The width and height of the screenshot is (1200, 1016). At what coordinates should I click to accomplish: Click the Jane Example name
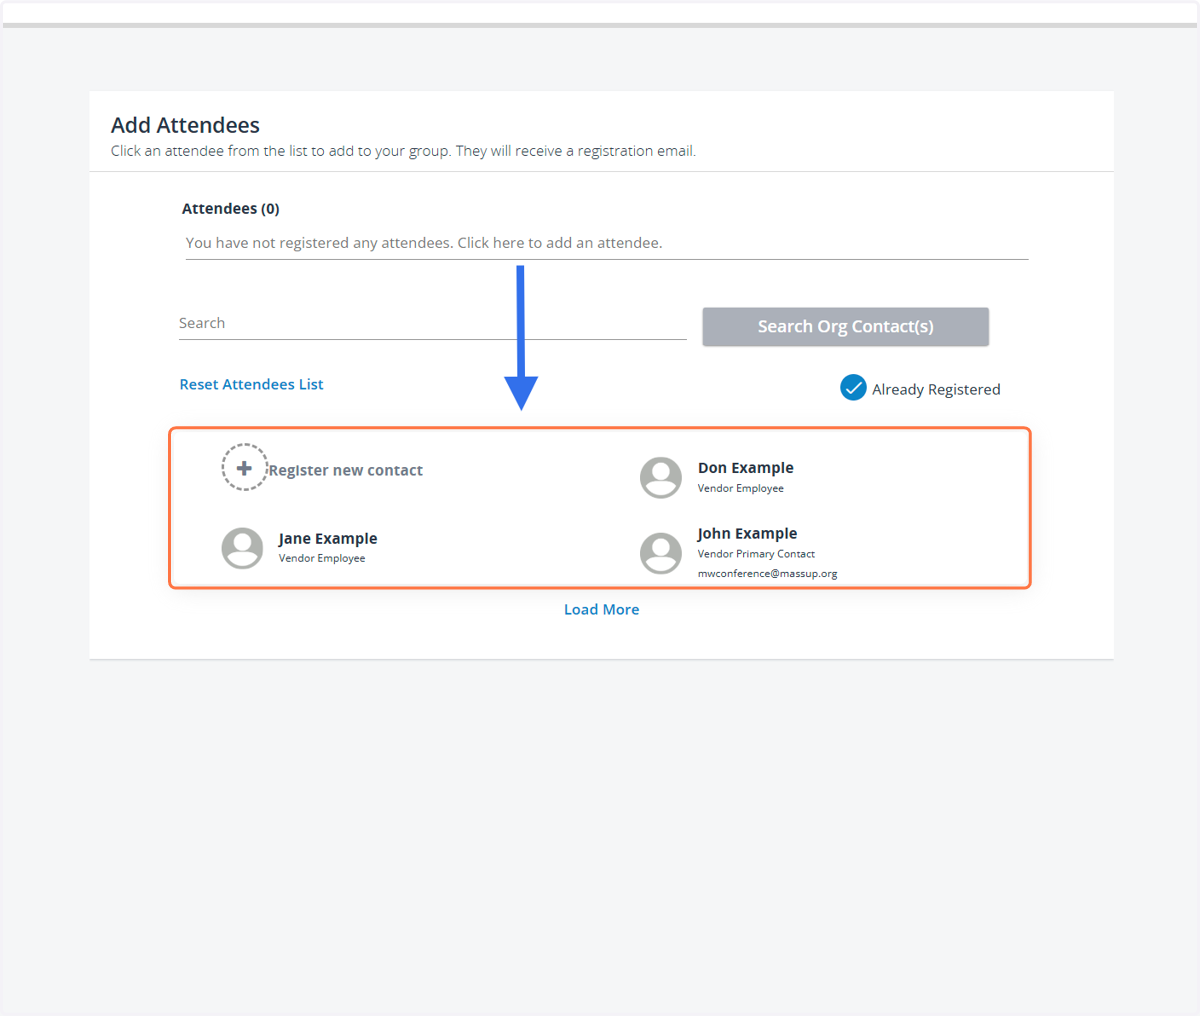328,538
